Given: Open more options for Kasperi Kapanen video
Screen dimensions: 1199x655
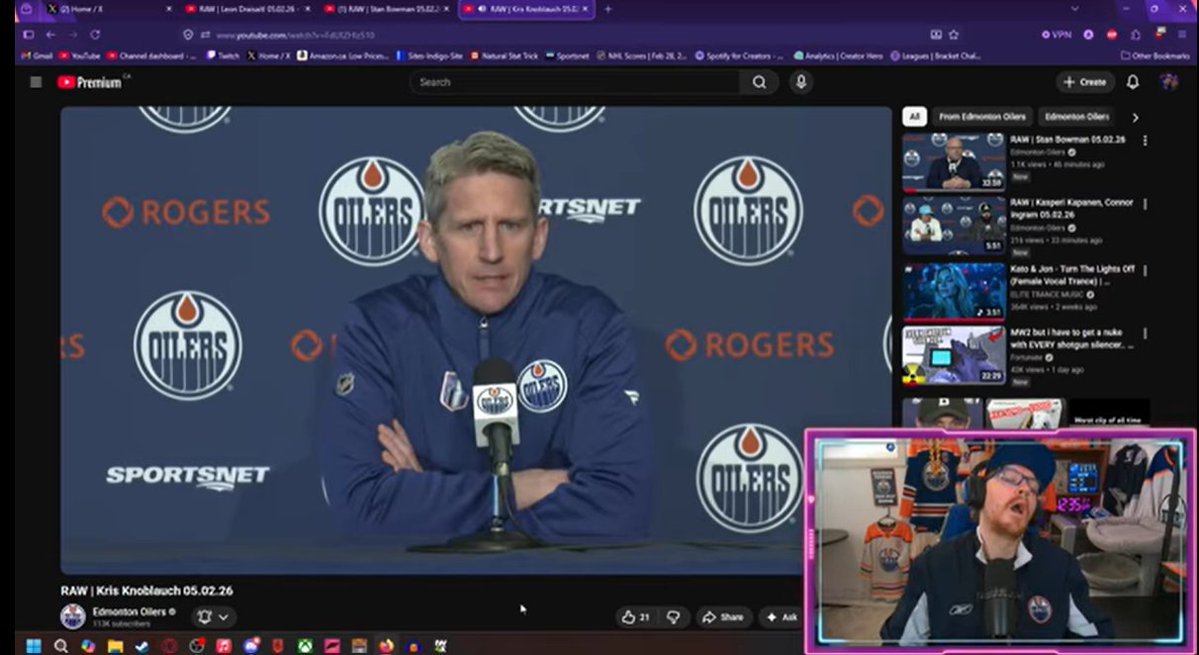Looking at the screenshot, I should (x=1145, y=204).
